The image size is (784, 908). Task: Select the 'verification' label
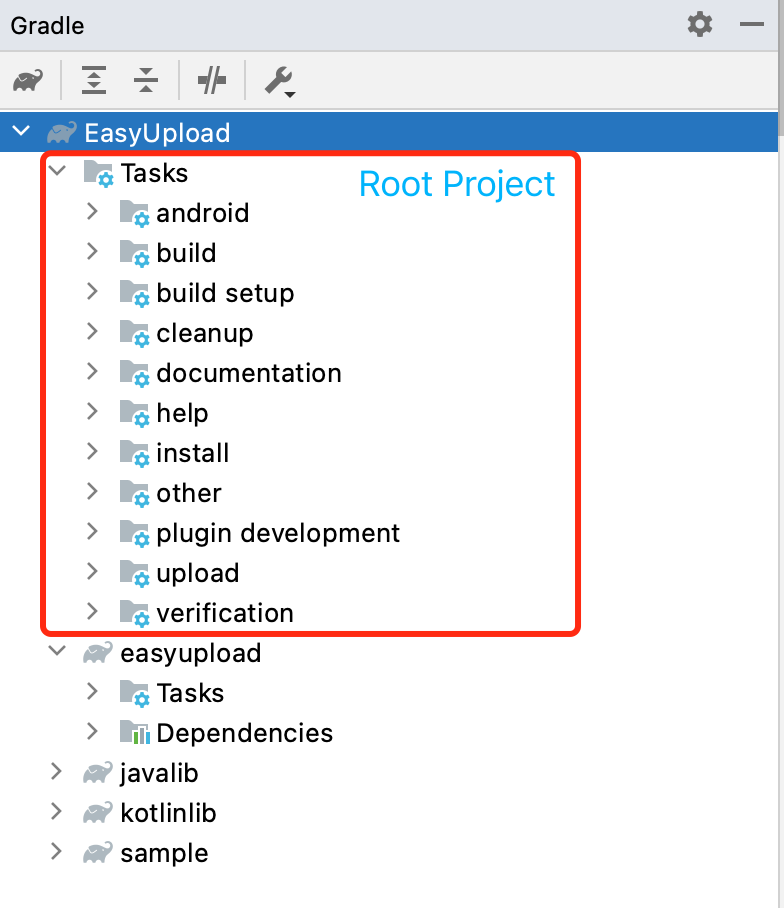(x=225, y=613)
